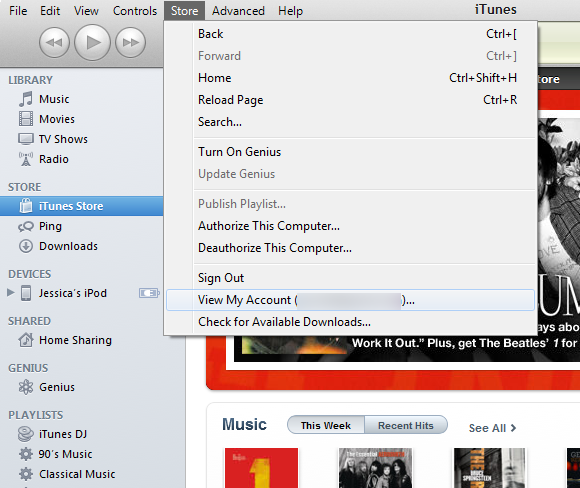The image size is (580, 488).
Task: Click the fast-forward next-track button
Action: click(x=130, y=43)
